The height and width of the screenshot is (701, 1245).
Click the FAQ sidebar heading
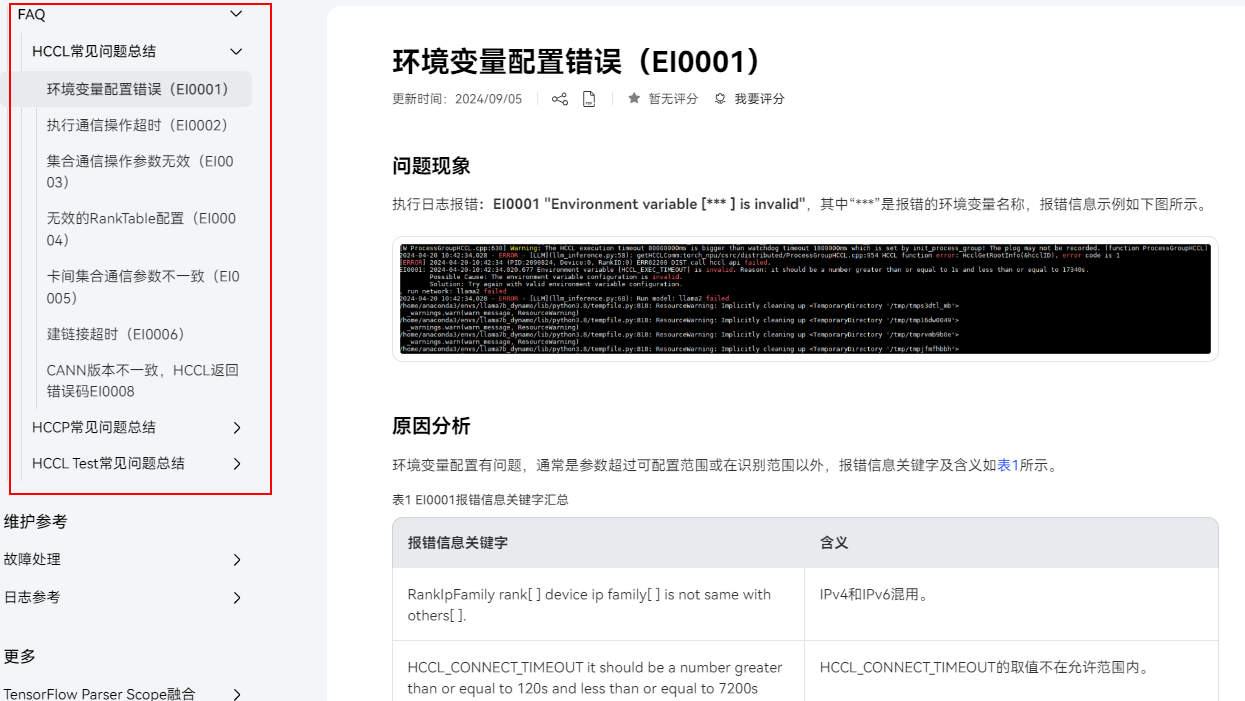tap(32, 14)
